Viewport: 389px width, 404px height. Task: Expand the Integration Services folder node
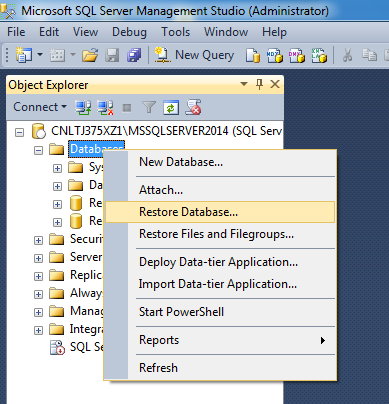click(39, 330)
